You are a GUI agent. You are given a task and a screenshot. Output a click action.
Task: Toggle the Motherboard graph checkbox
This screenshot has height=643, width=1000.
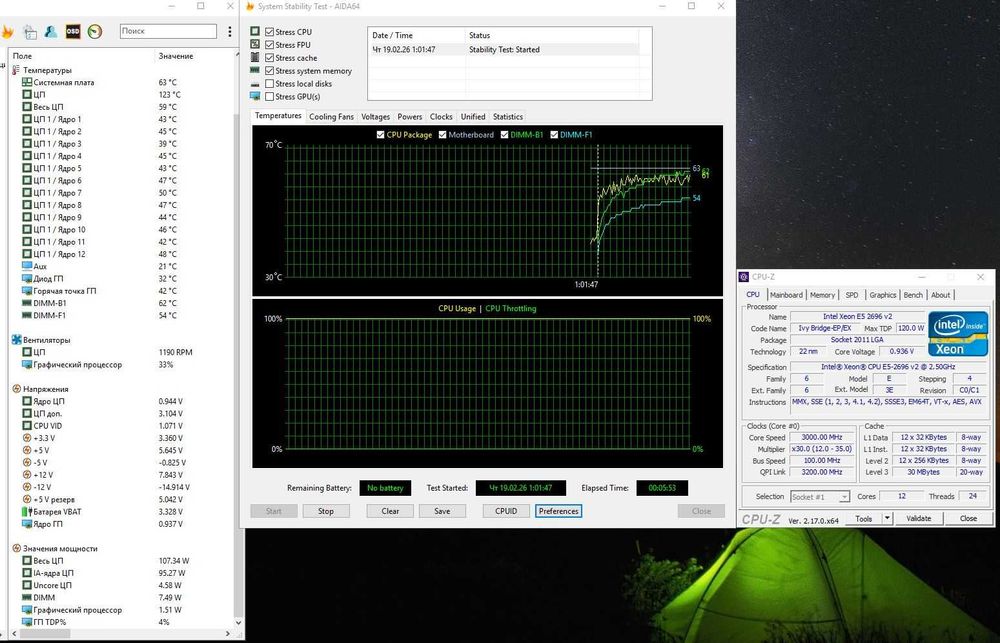pyautogui.click(x=443, y=135)
